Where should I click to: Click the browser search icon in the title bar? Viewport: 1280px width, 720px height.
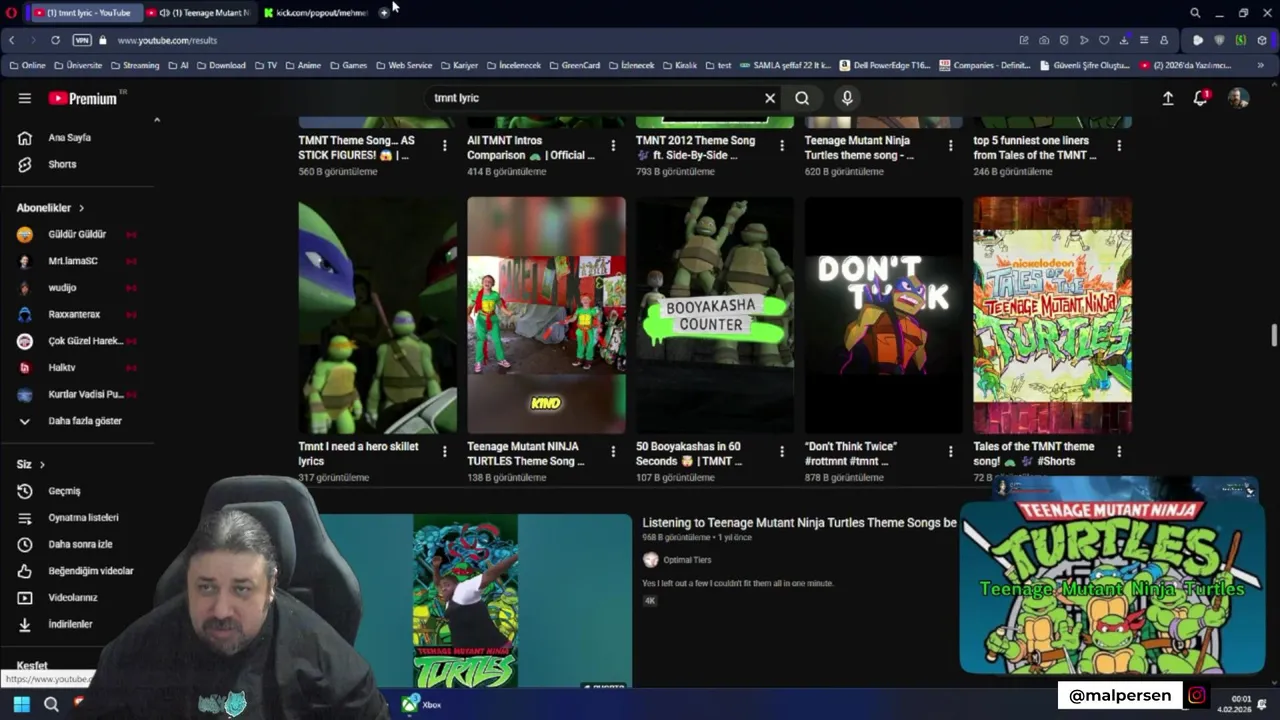(x=1195, y=13)
